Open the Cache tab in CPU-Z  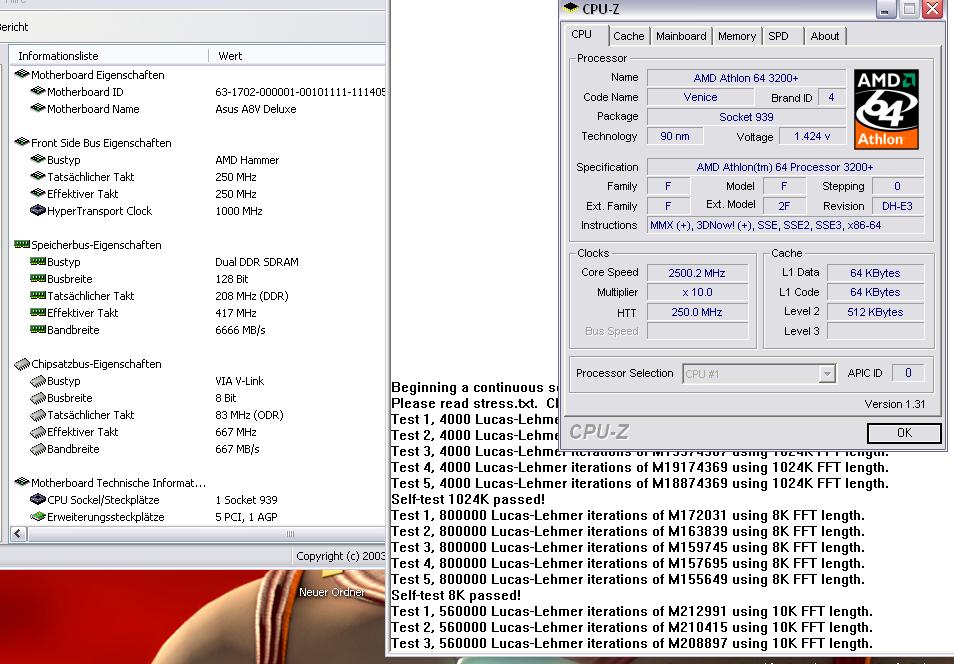628,36
